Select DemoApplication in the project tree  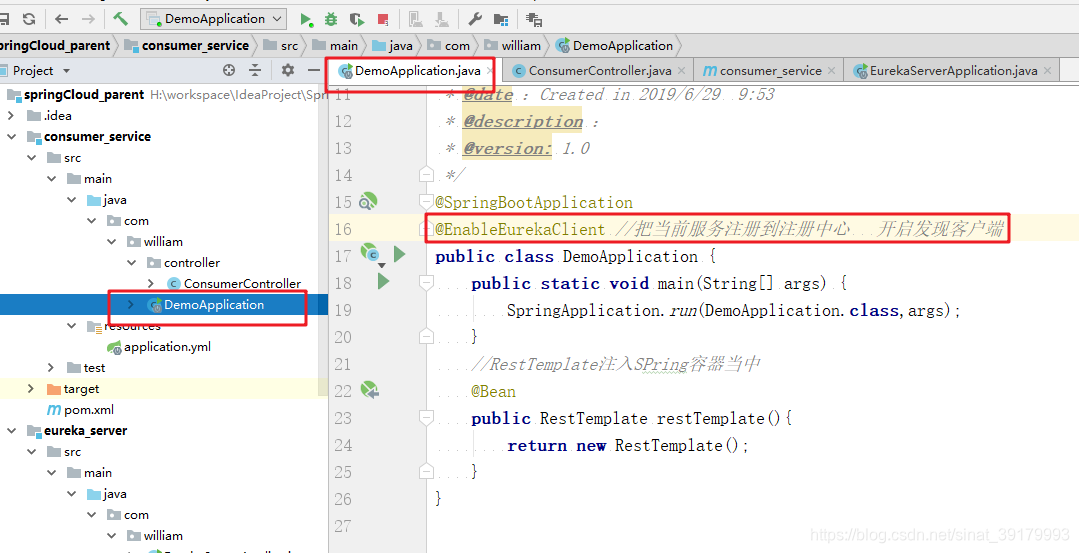point(213,305)
